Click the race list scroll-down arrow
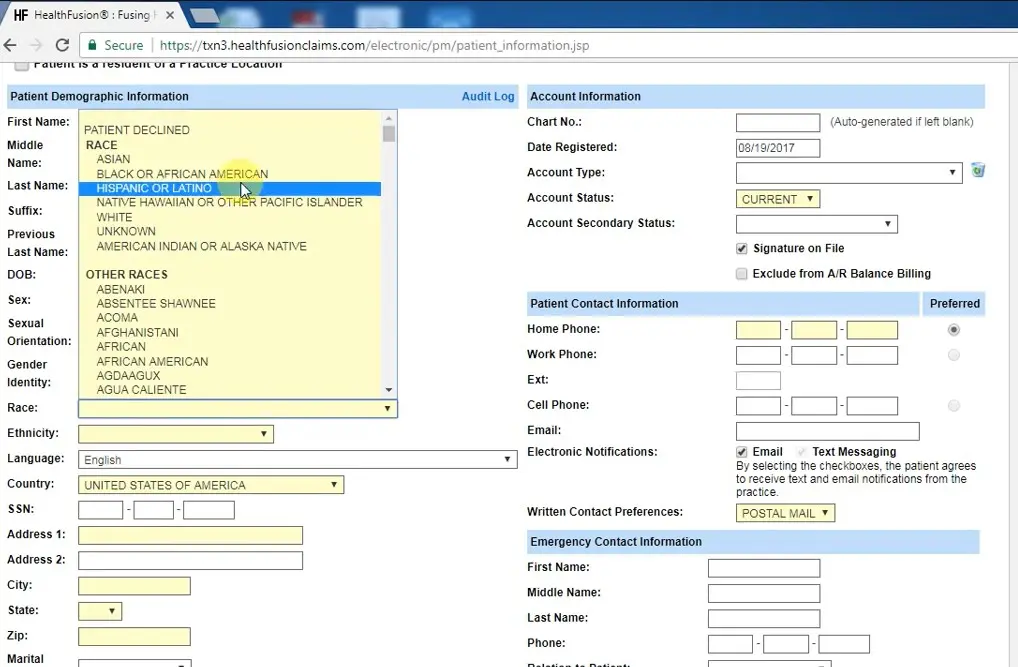 pyautogui.click(x=389, y=390)
